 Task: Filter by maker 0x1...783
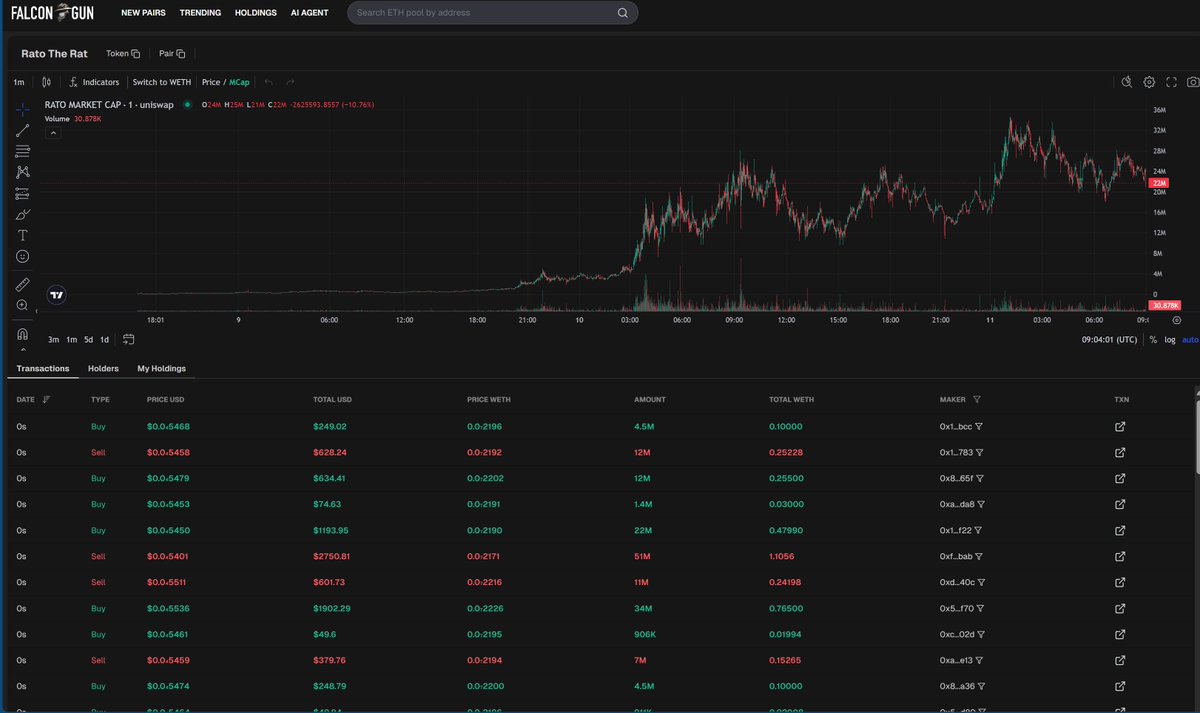pyautogui.click(x=980, y=452)
